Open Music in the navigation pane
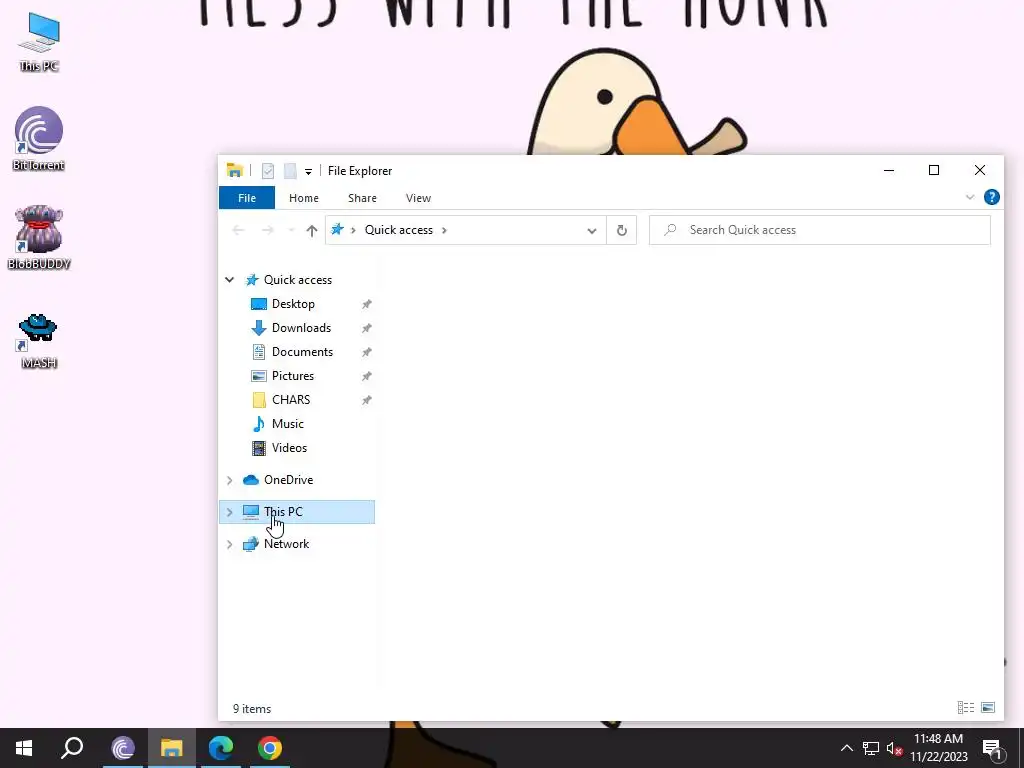This screenshot has height=768, width=1024. pos(287,424)
